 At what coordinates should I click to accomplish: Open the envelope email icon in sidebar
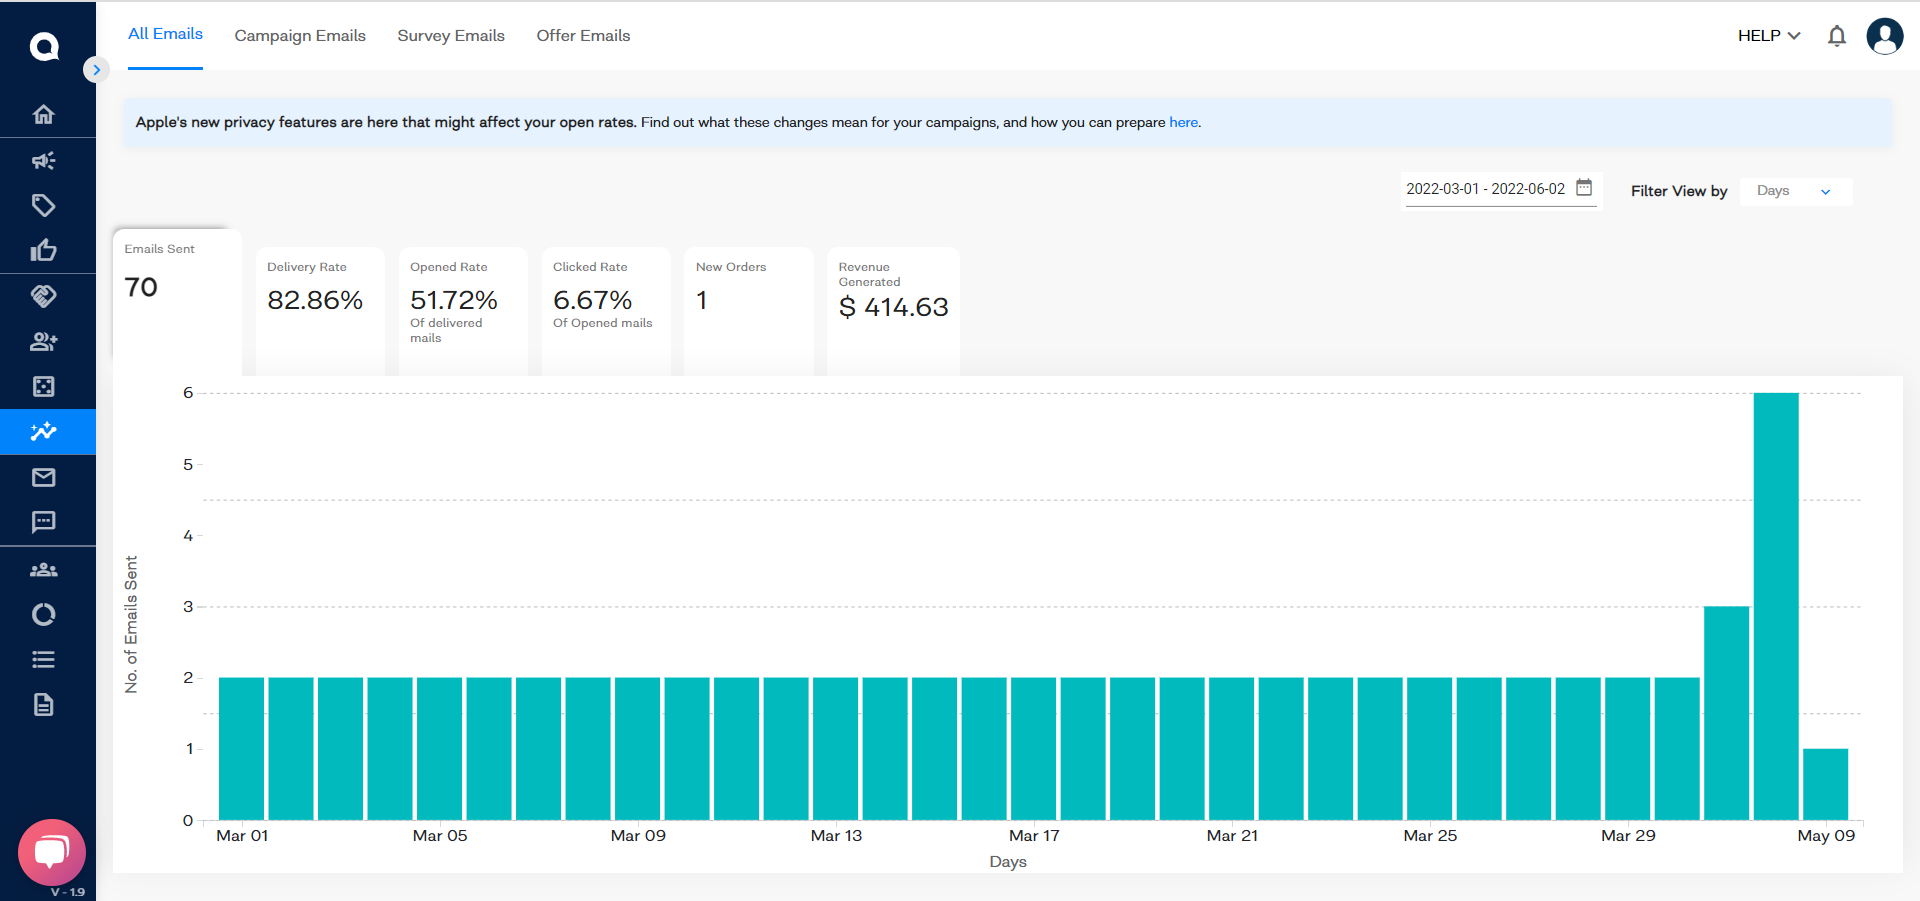pos(43,477)
